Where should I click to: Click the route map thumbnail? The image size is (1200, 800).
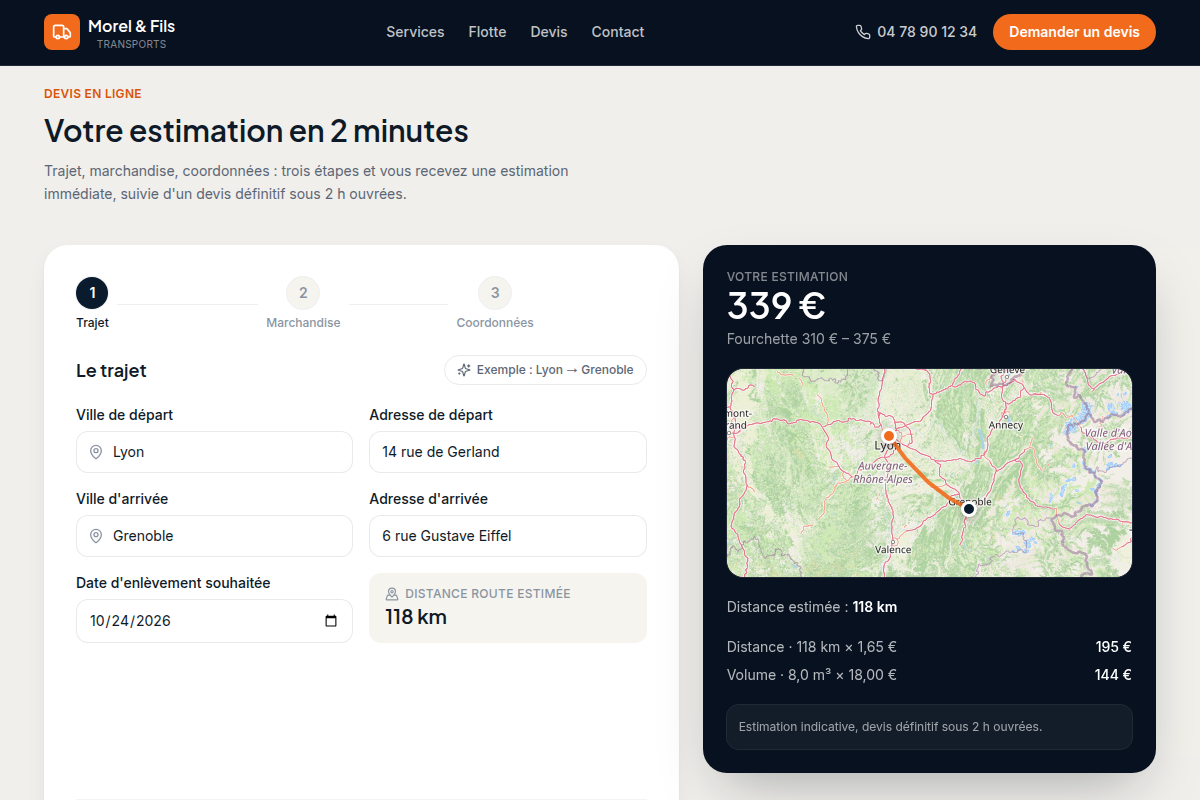coord(929,473)
